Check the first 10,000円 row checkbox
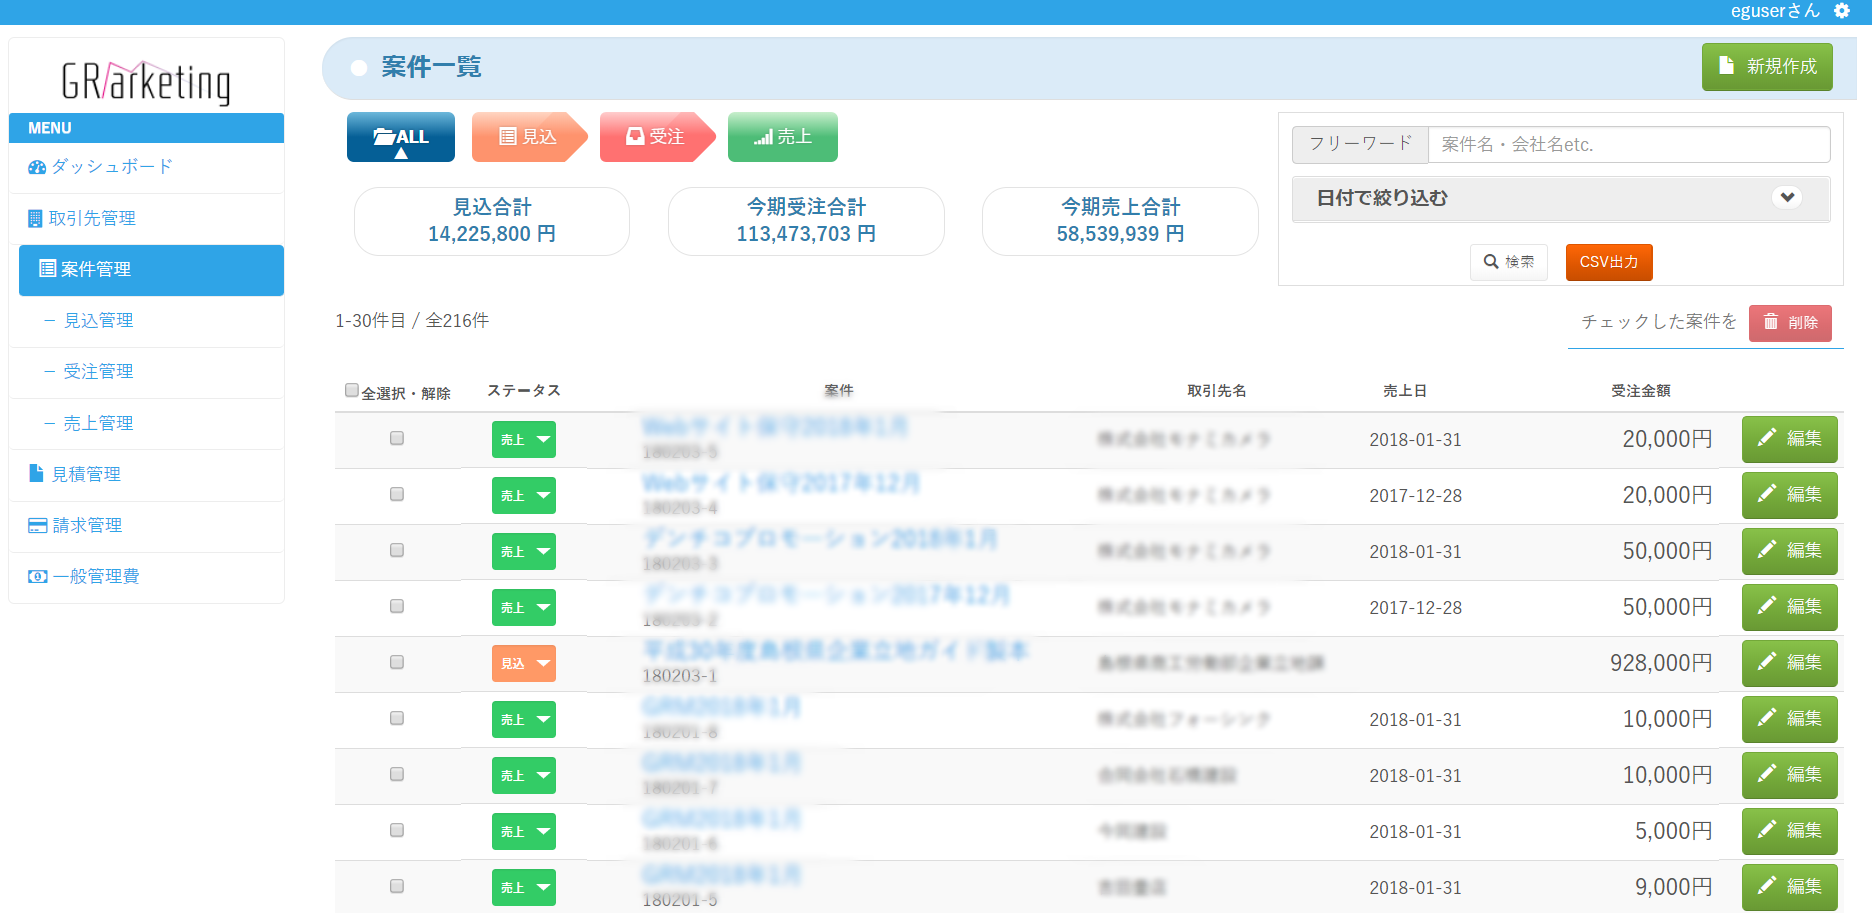1872x913 pixels. click(x=397, y=718)
